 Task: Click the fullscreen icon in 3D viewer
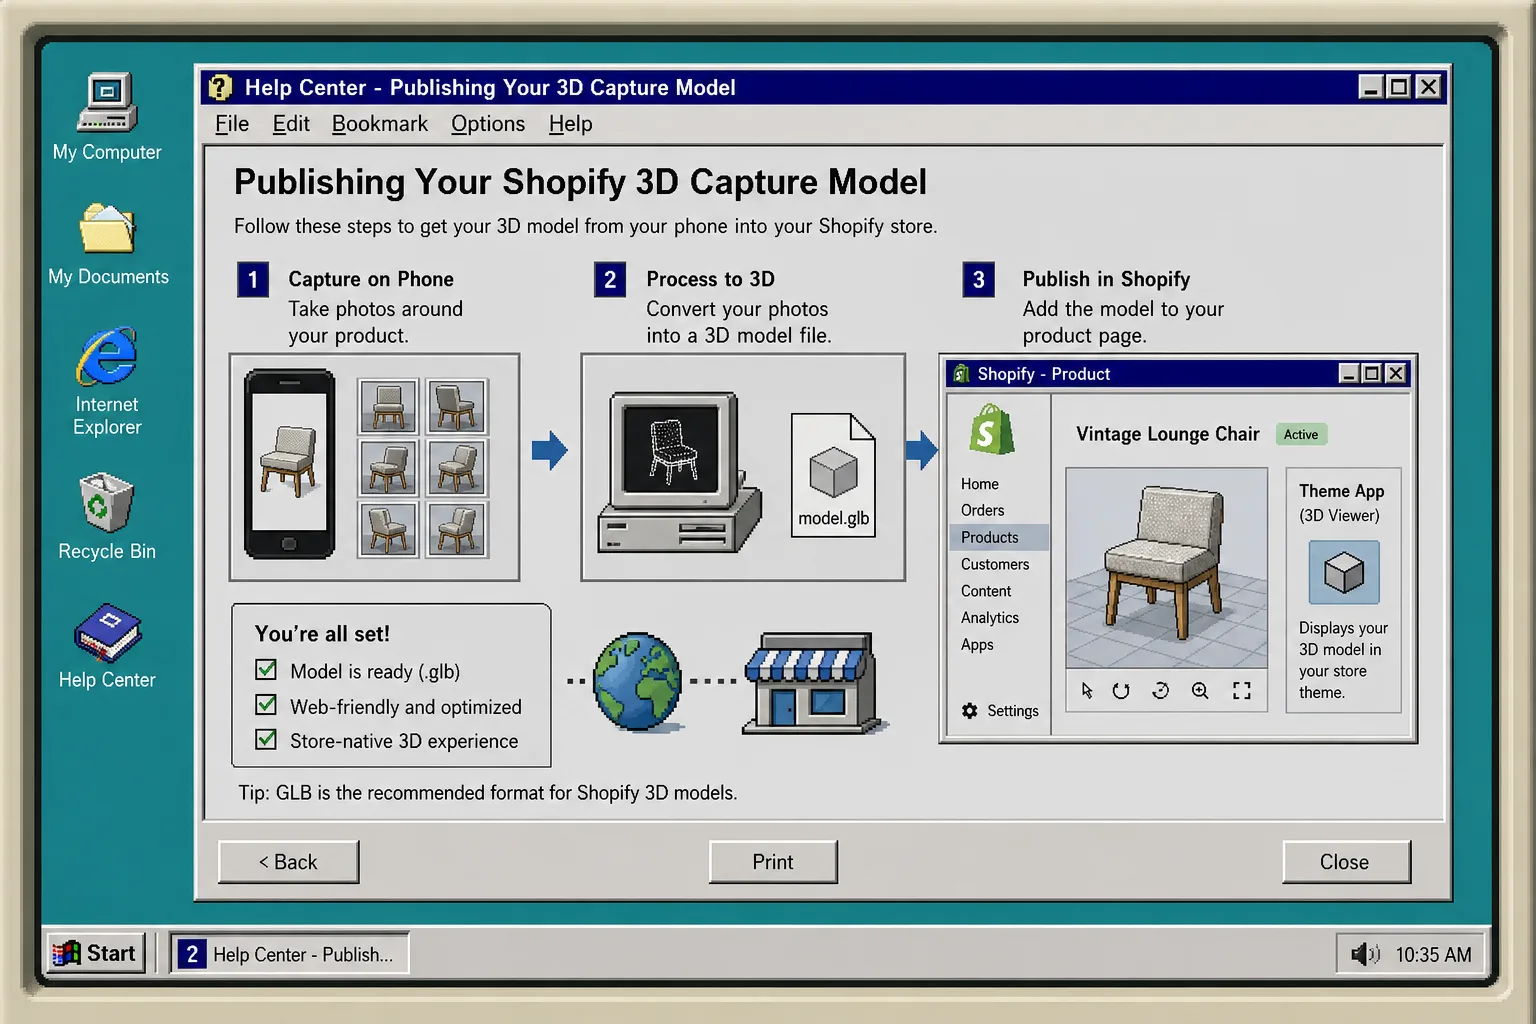point(1242,691)
